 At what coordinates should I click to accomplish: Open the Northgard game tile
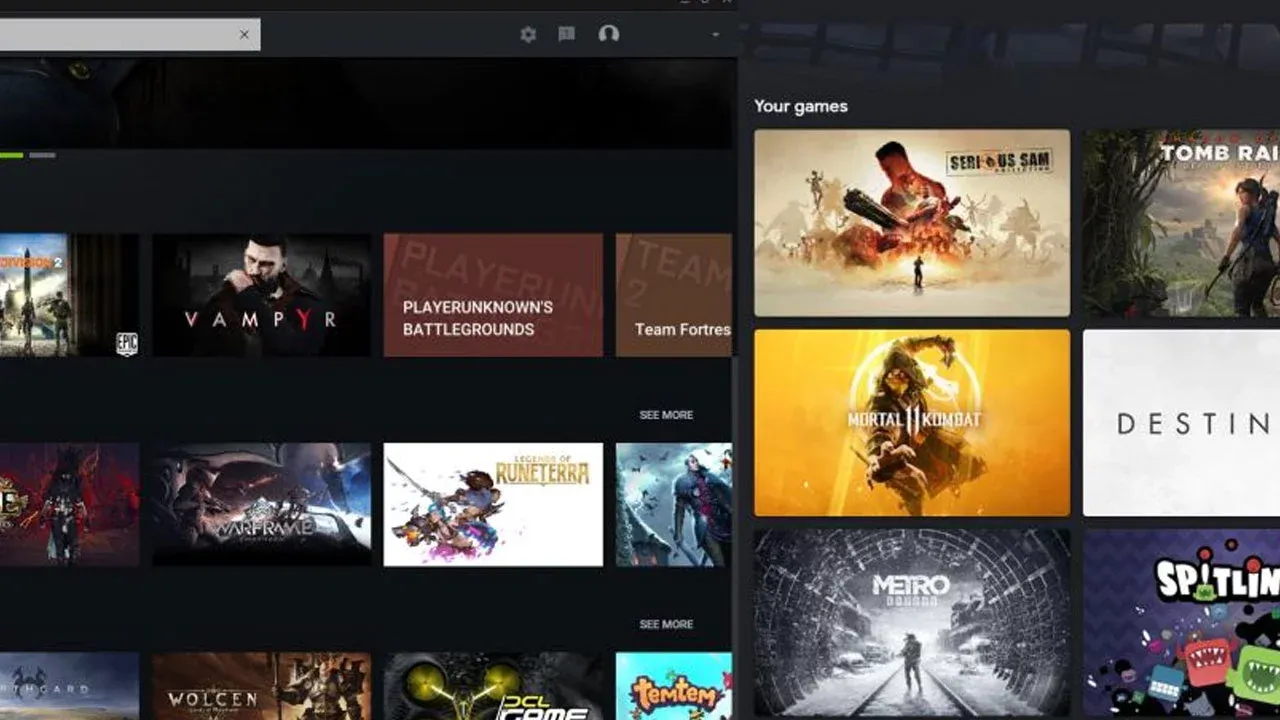coord(69,686)
